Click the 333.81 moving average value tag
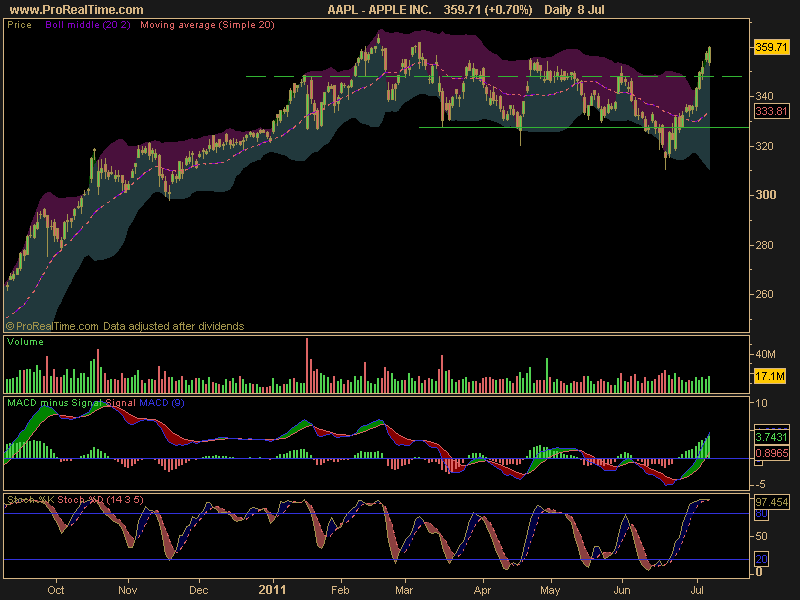Screen dimensions: 800x600 771,111
